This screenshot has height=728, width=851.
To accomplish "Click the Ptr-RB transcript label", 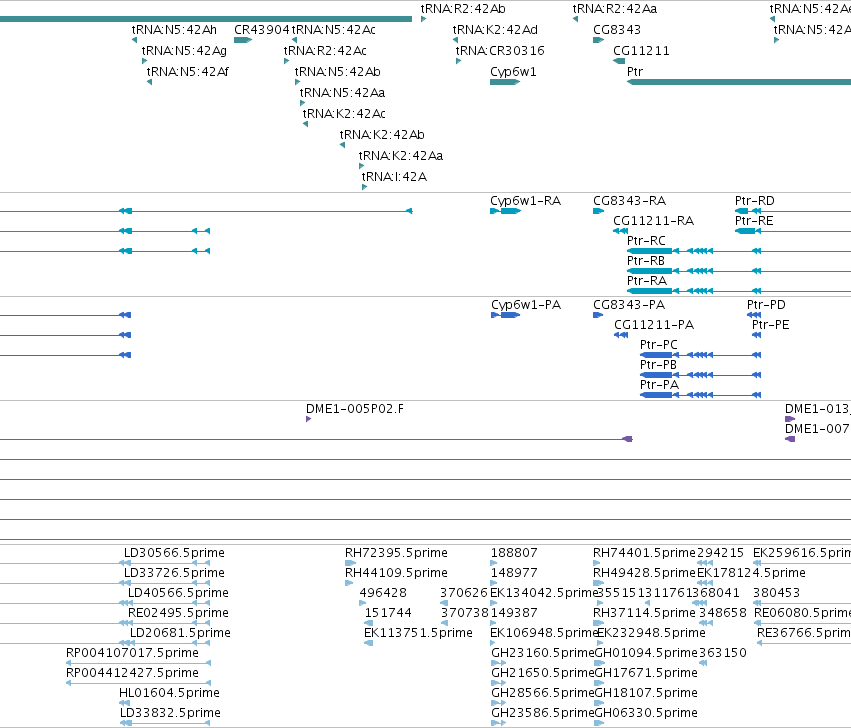I will pos(646,261).
